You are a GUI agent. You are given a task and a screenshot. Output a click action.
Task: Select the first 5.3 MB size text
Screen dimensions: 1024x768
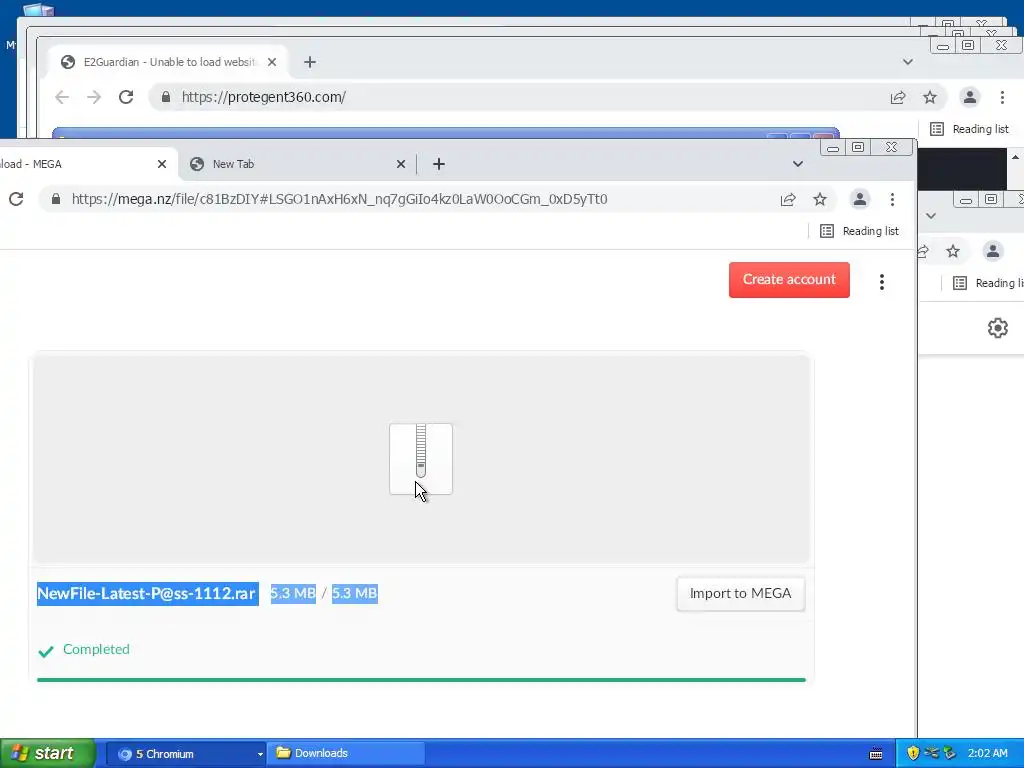(293, 594)
